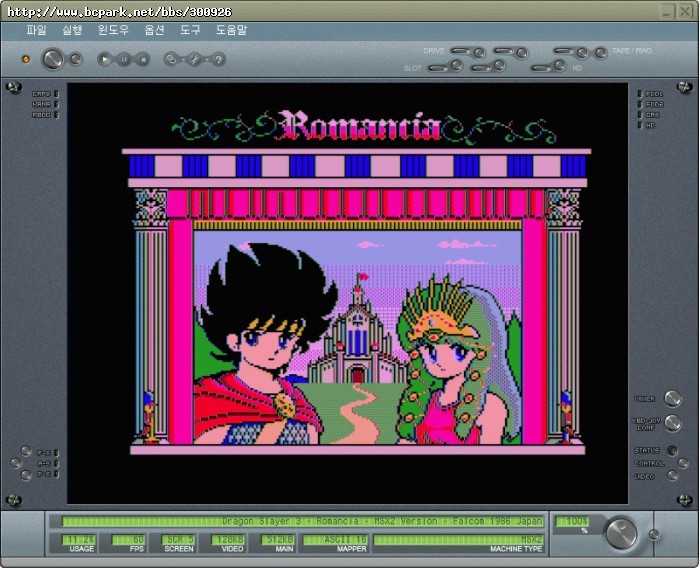
Task: Click the CONTROL button
Action: click(x=683, y=463)
